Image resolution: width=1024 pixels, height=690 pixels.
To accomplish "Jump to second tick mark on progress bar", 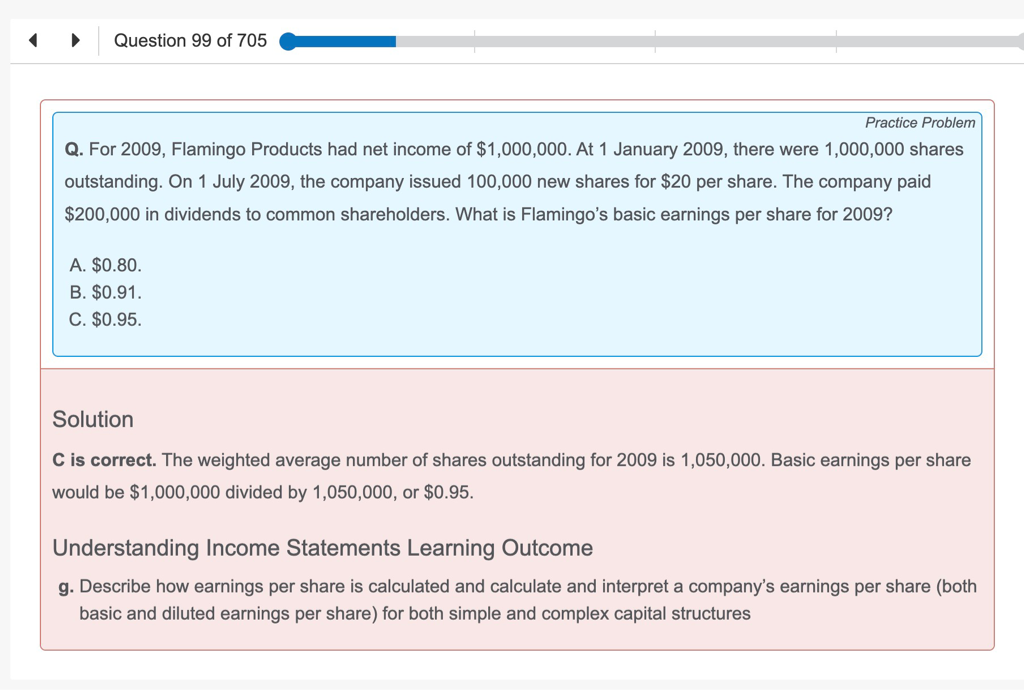I will (655, 41).
